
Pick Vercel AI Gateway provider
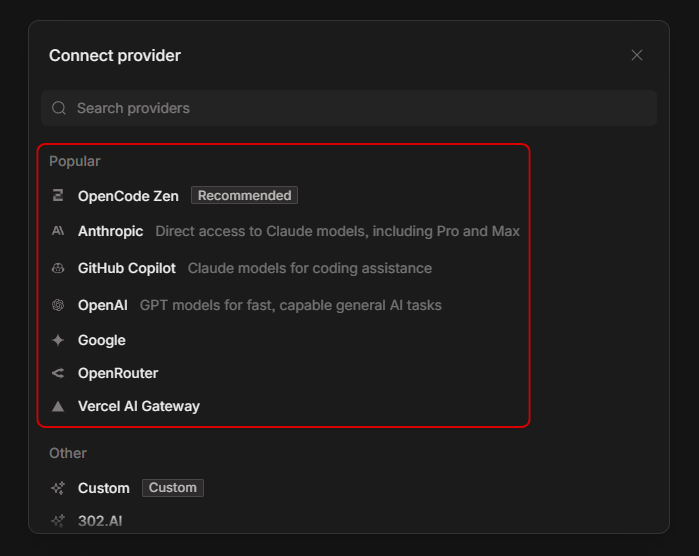tap(139, 406)
